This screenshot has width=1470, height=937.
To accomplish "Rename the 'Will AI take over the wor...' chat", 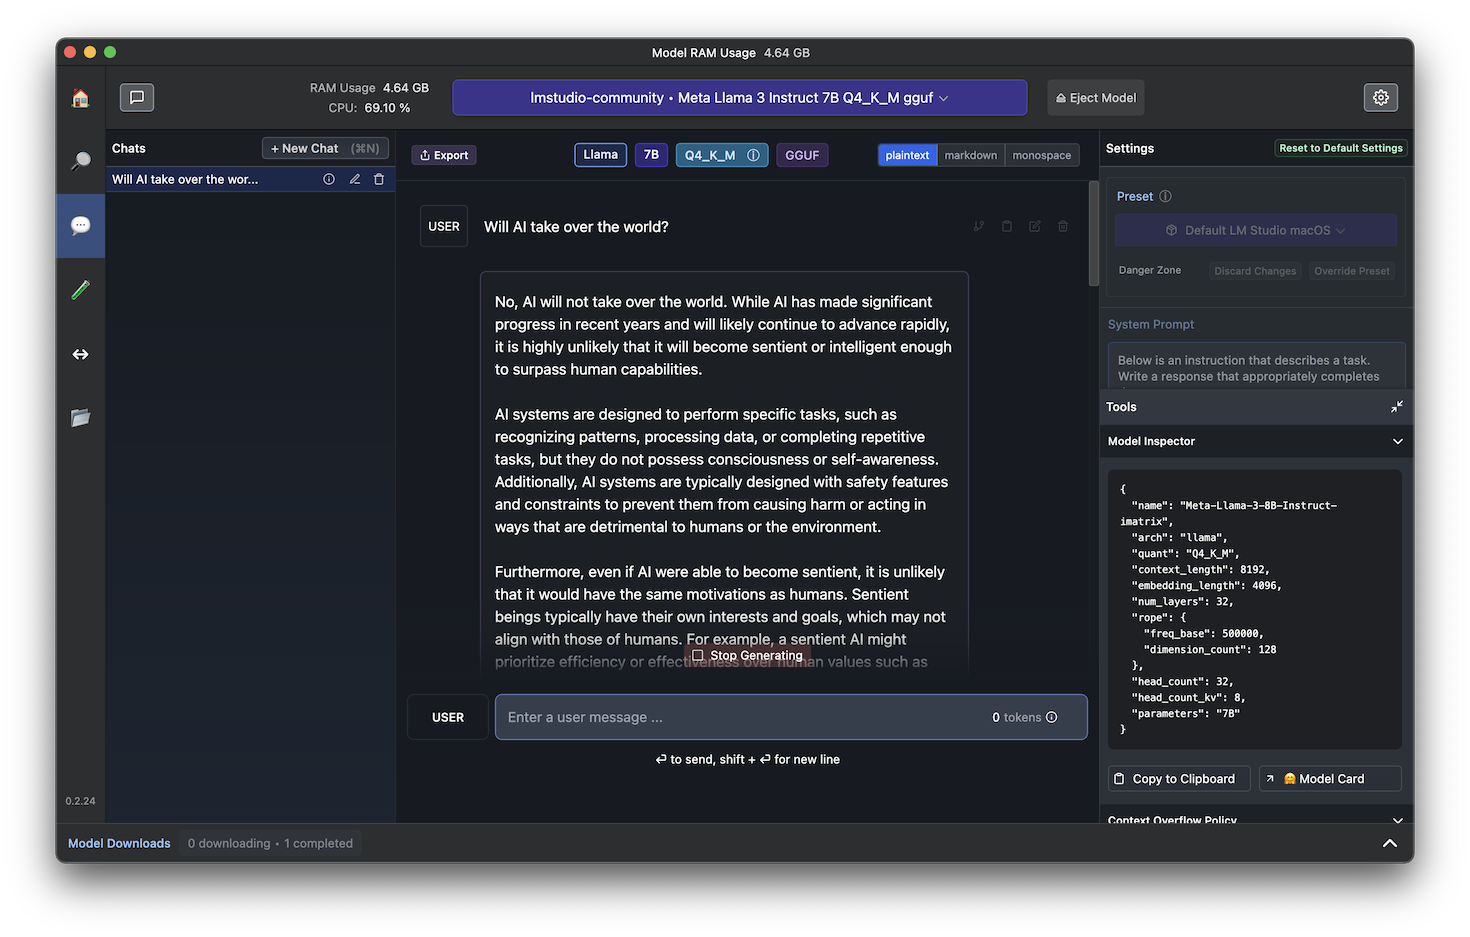I will [354, 179].
